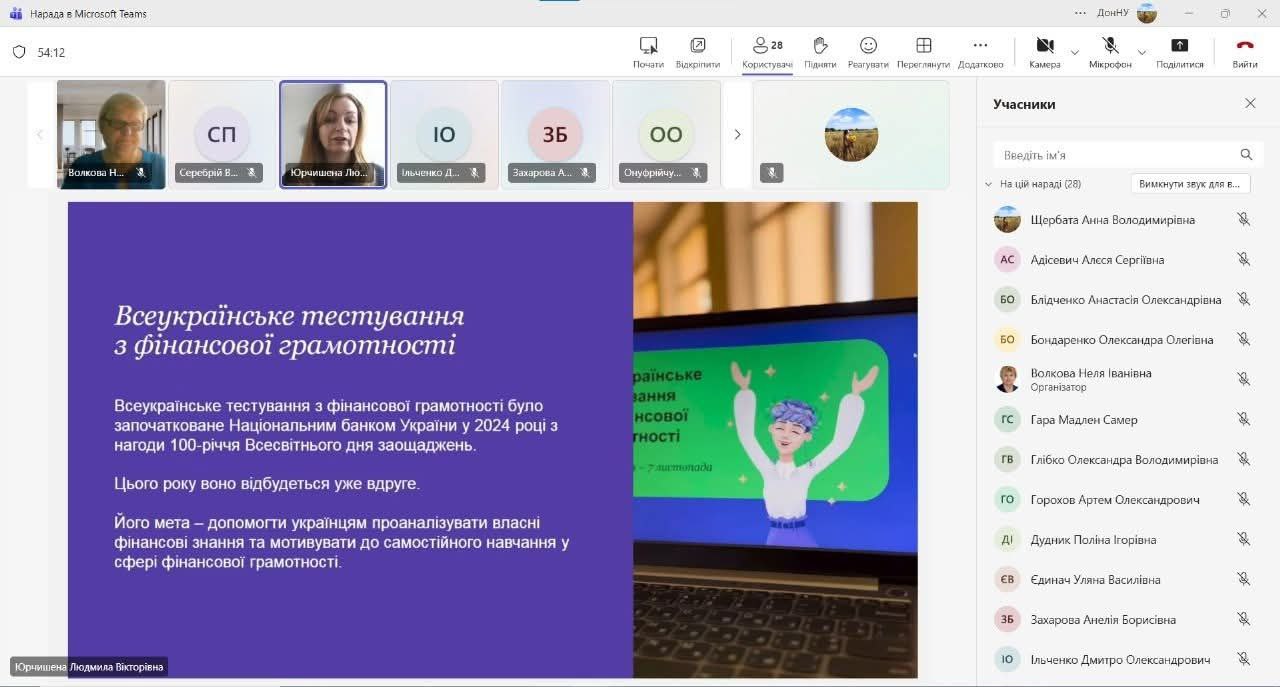
Task: Click the Open (Відкріпити) pop-out icon
Action: (697, 46)
